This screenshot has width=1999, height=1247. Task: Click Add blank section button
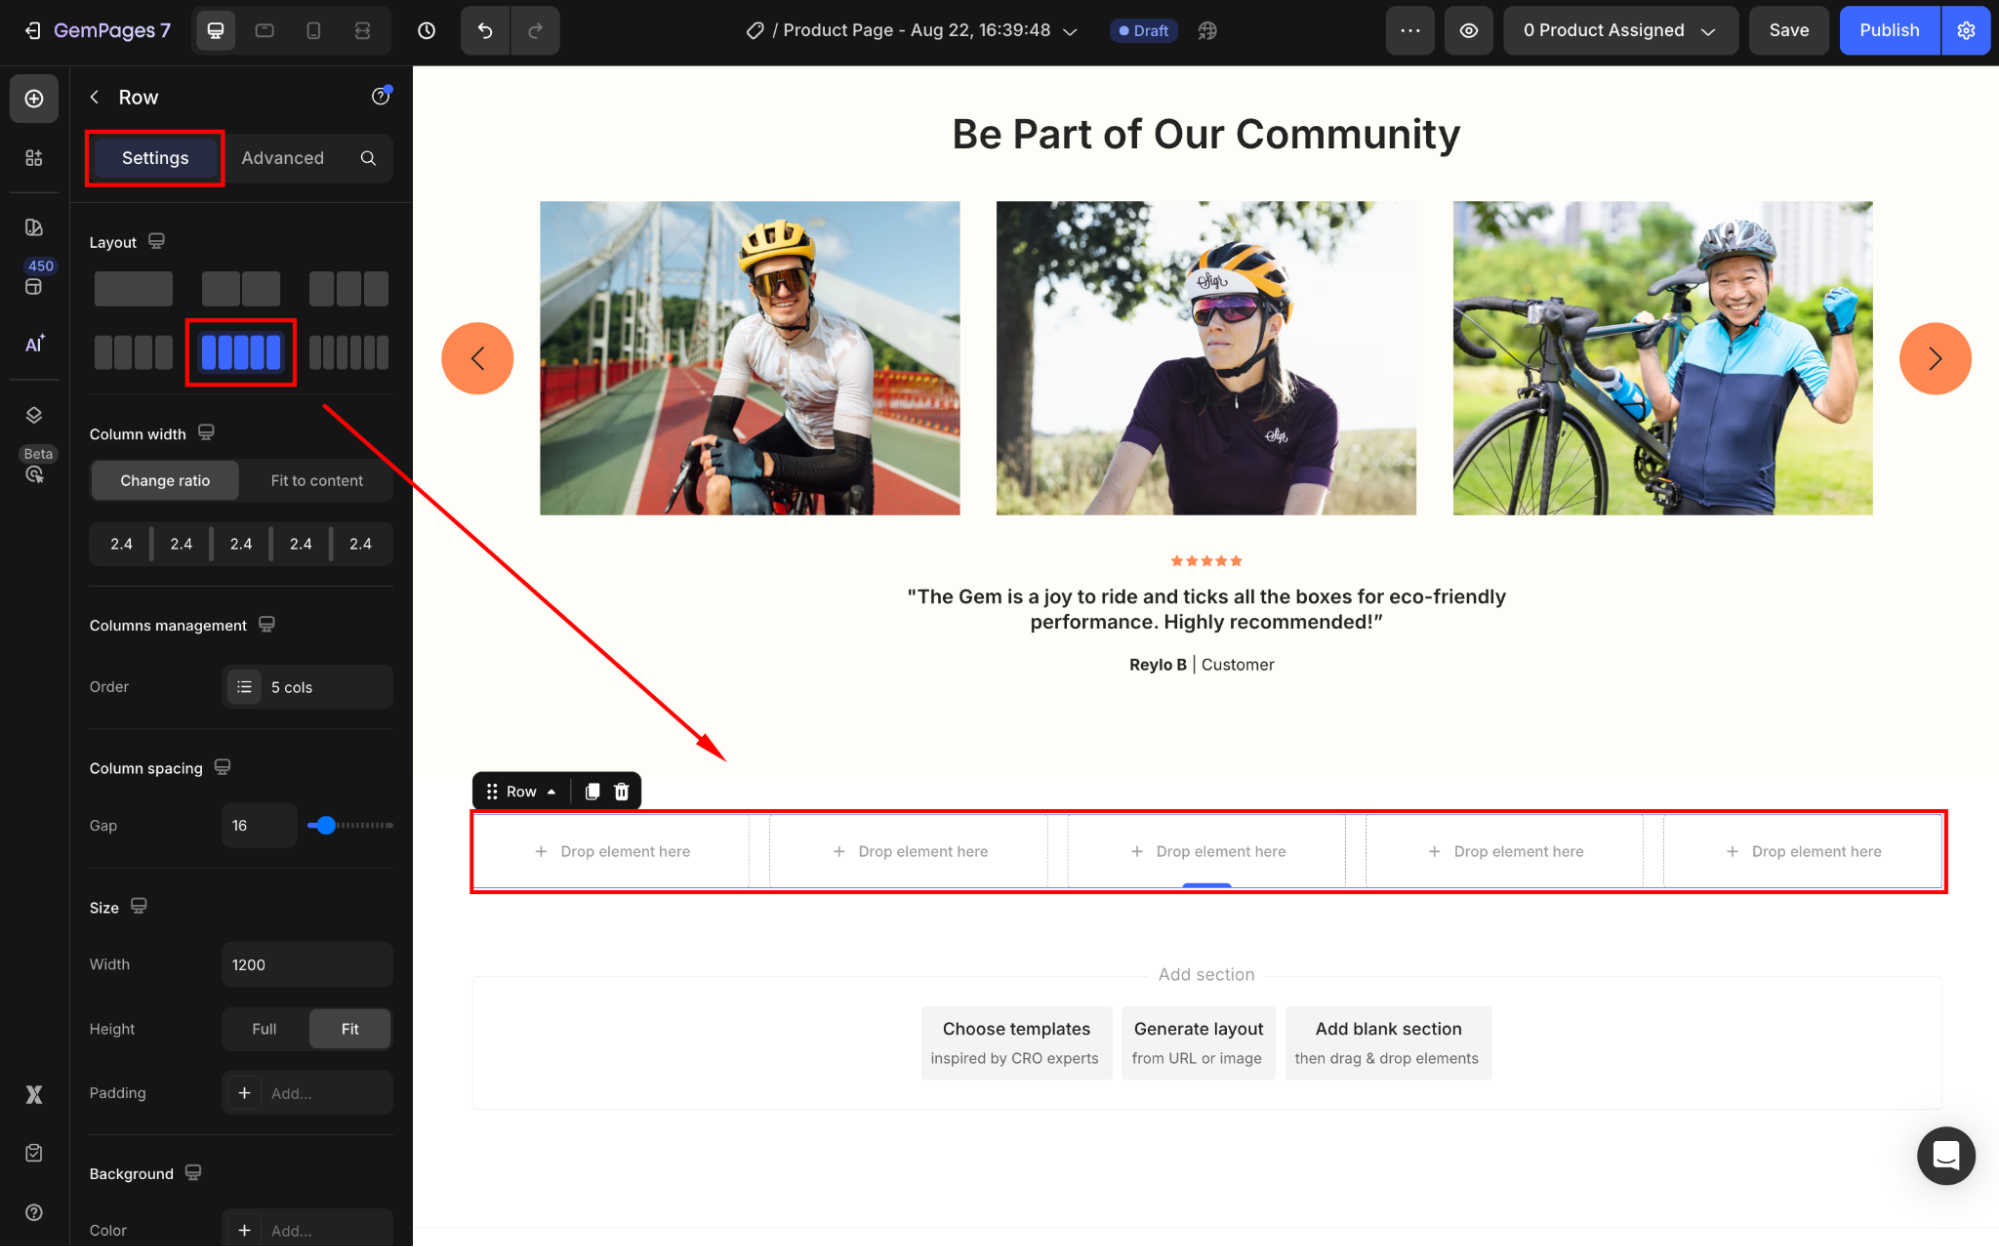tap(1387, 1042)
